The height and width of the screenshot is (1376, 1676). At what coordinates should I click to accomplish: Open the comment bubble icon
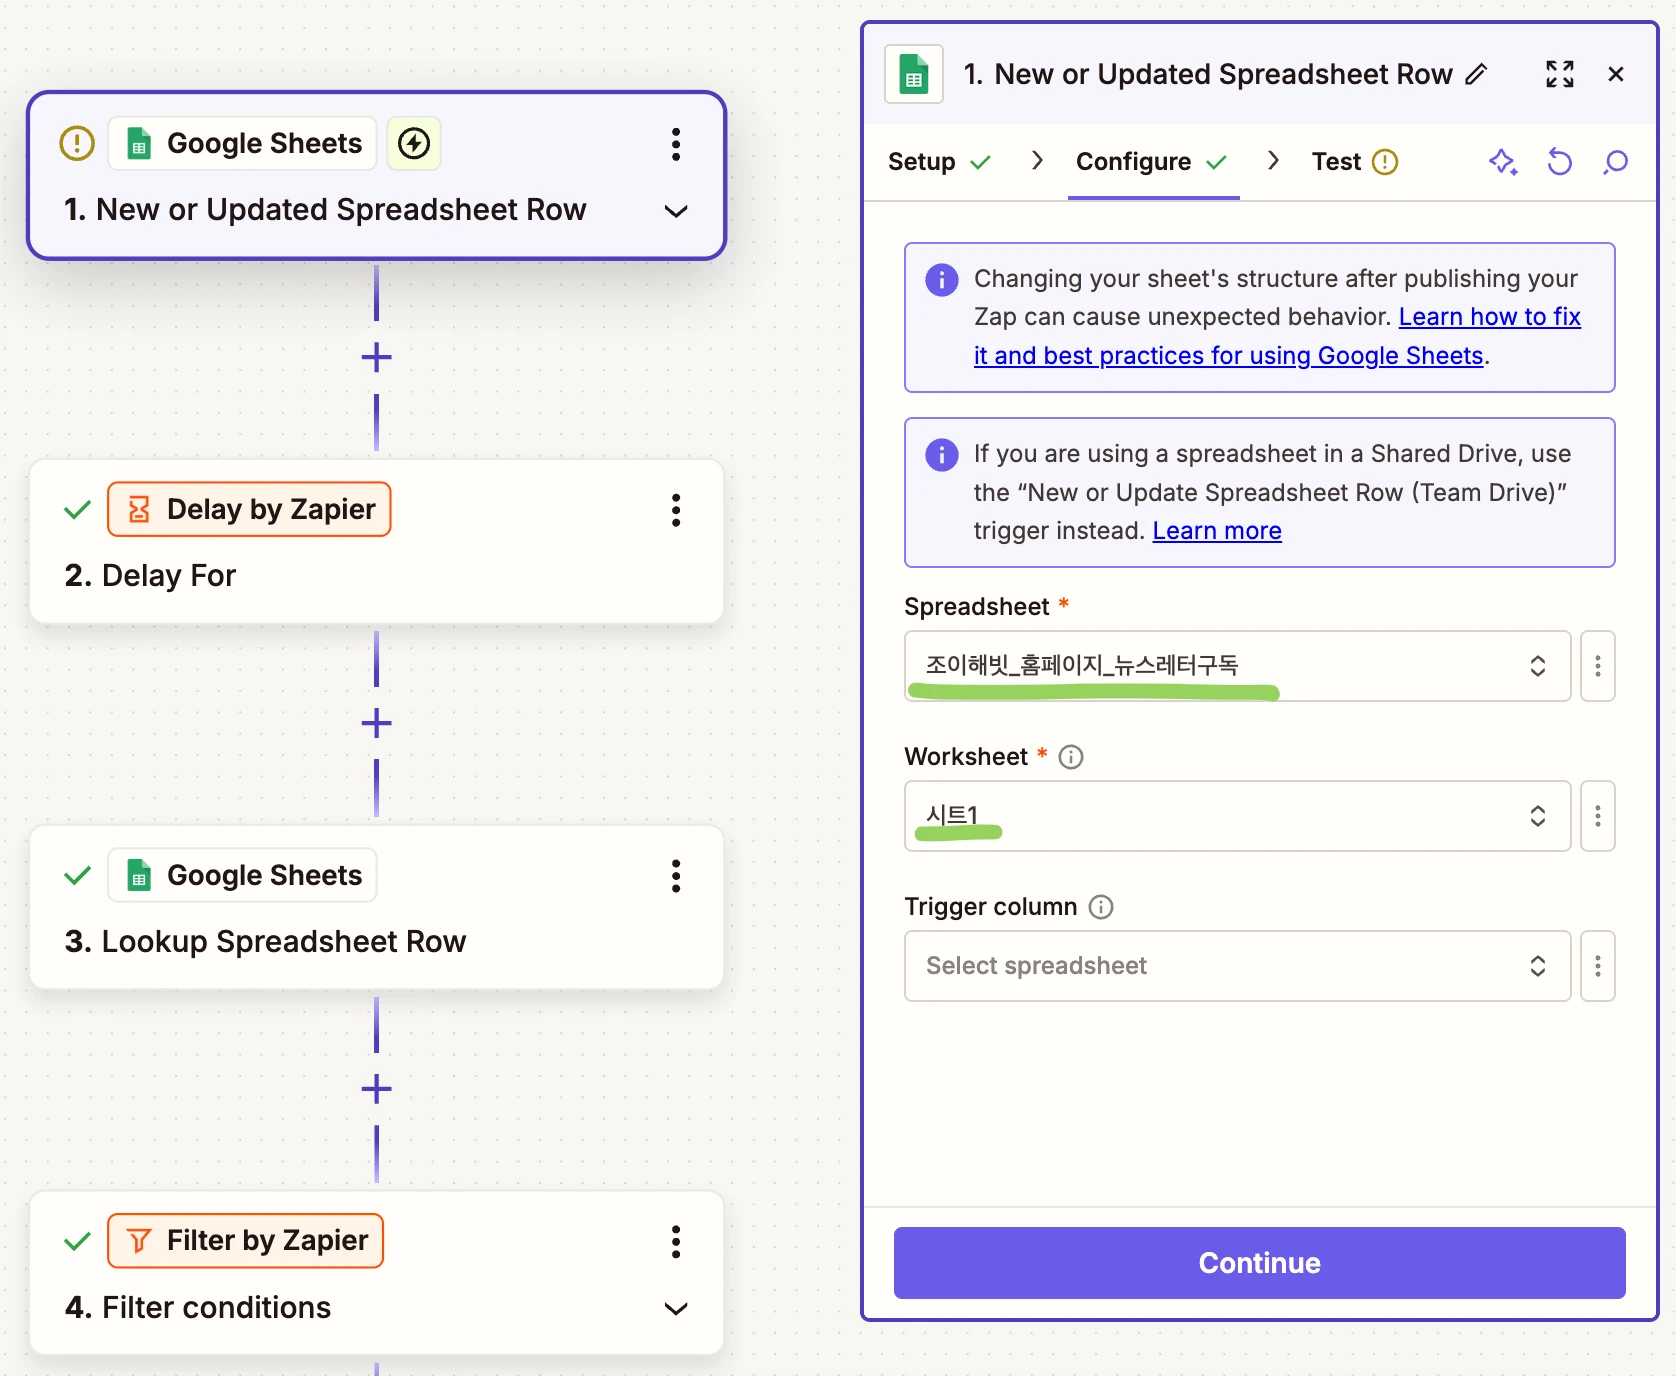(x=1615, y=162)
